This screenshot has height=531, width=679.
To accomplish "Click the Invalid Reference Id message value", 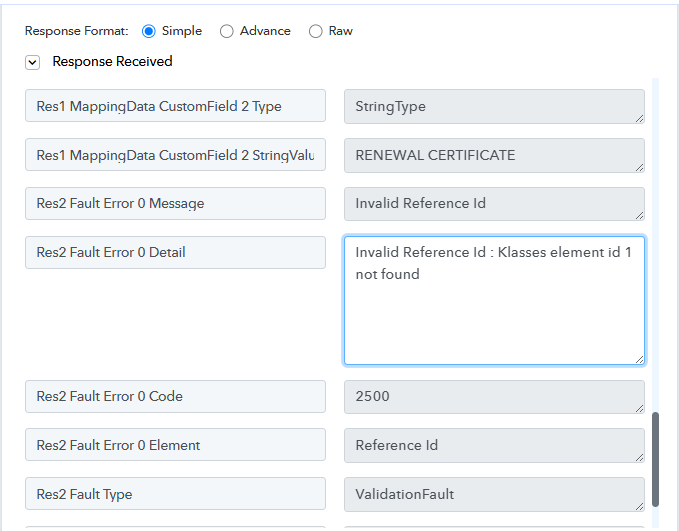I will (493, 204).
